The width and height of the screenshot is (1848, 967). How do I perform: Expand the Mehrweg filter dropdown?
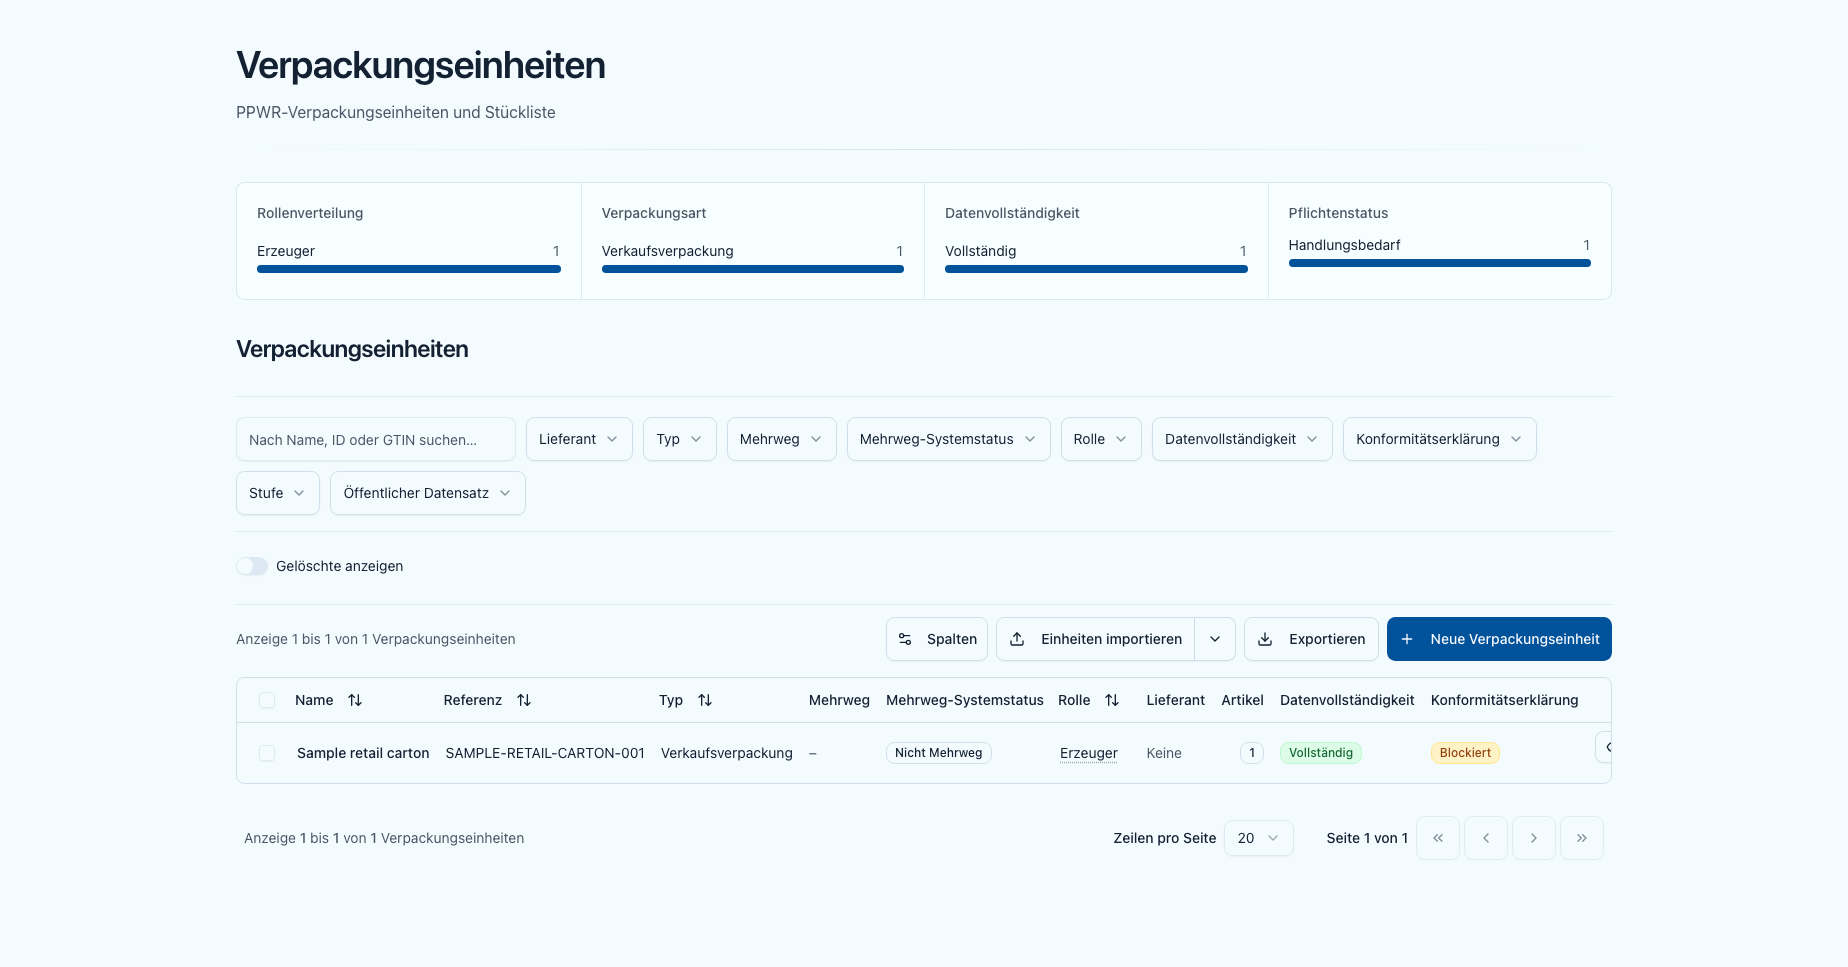tap(782, 439)
